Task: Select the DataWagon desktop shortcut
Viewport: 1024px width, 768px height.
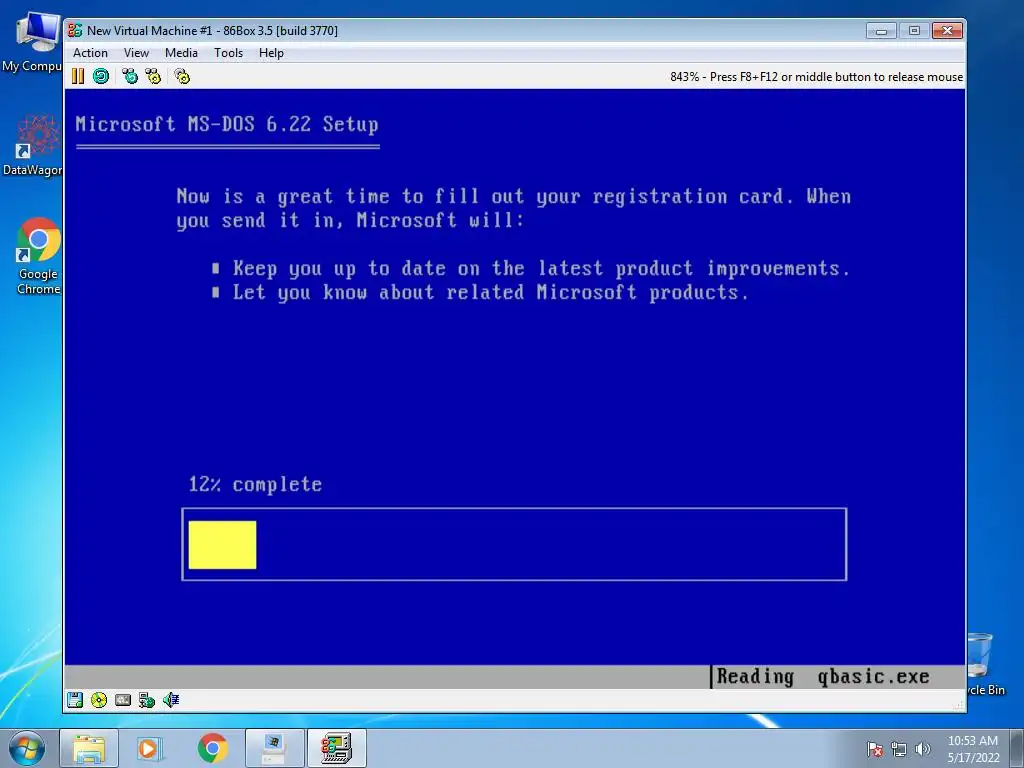Action: pyautogui.click(x=36, y=145)
